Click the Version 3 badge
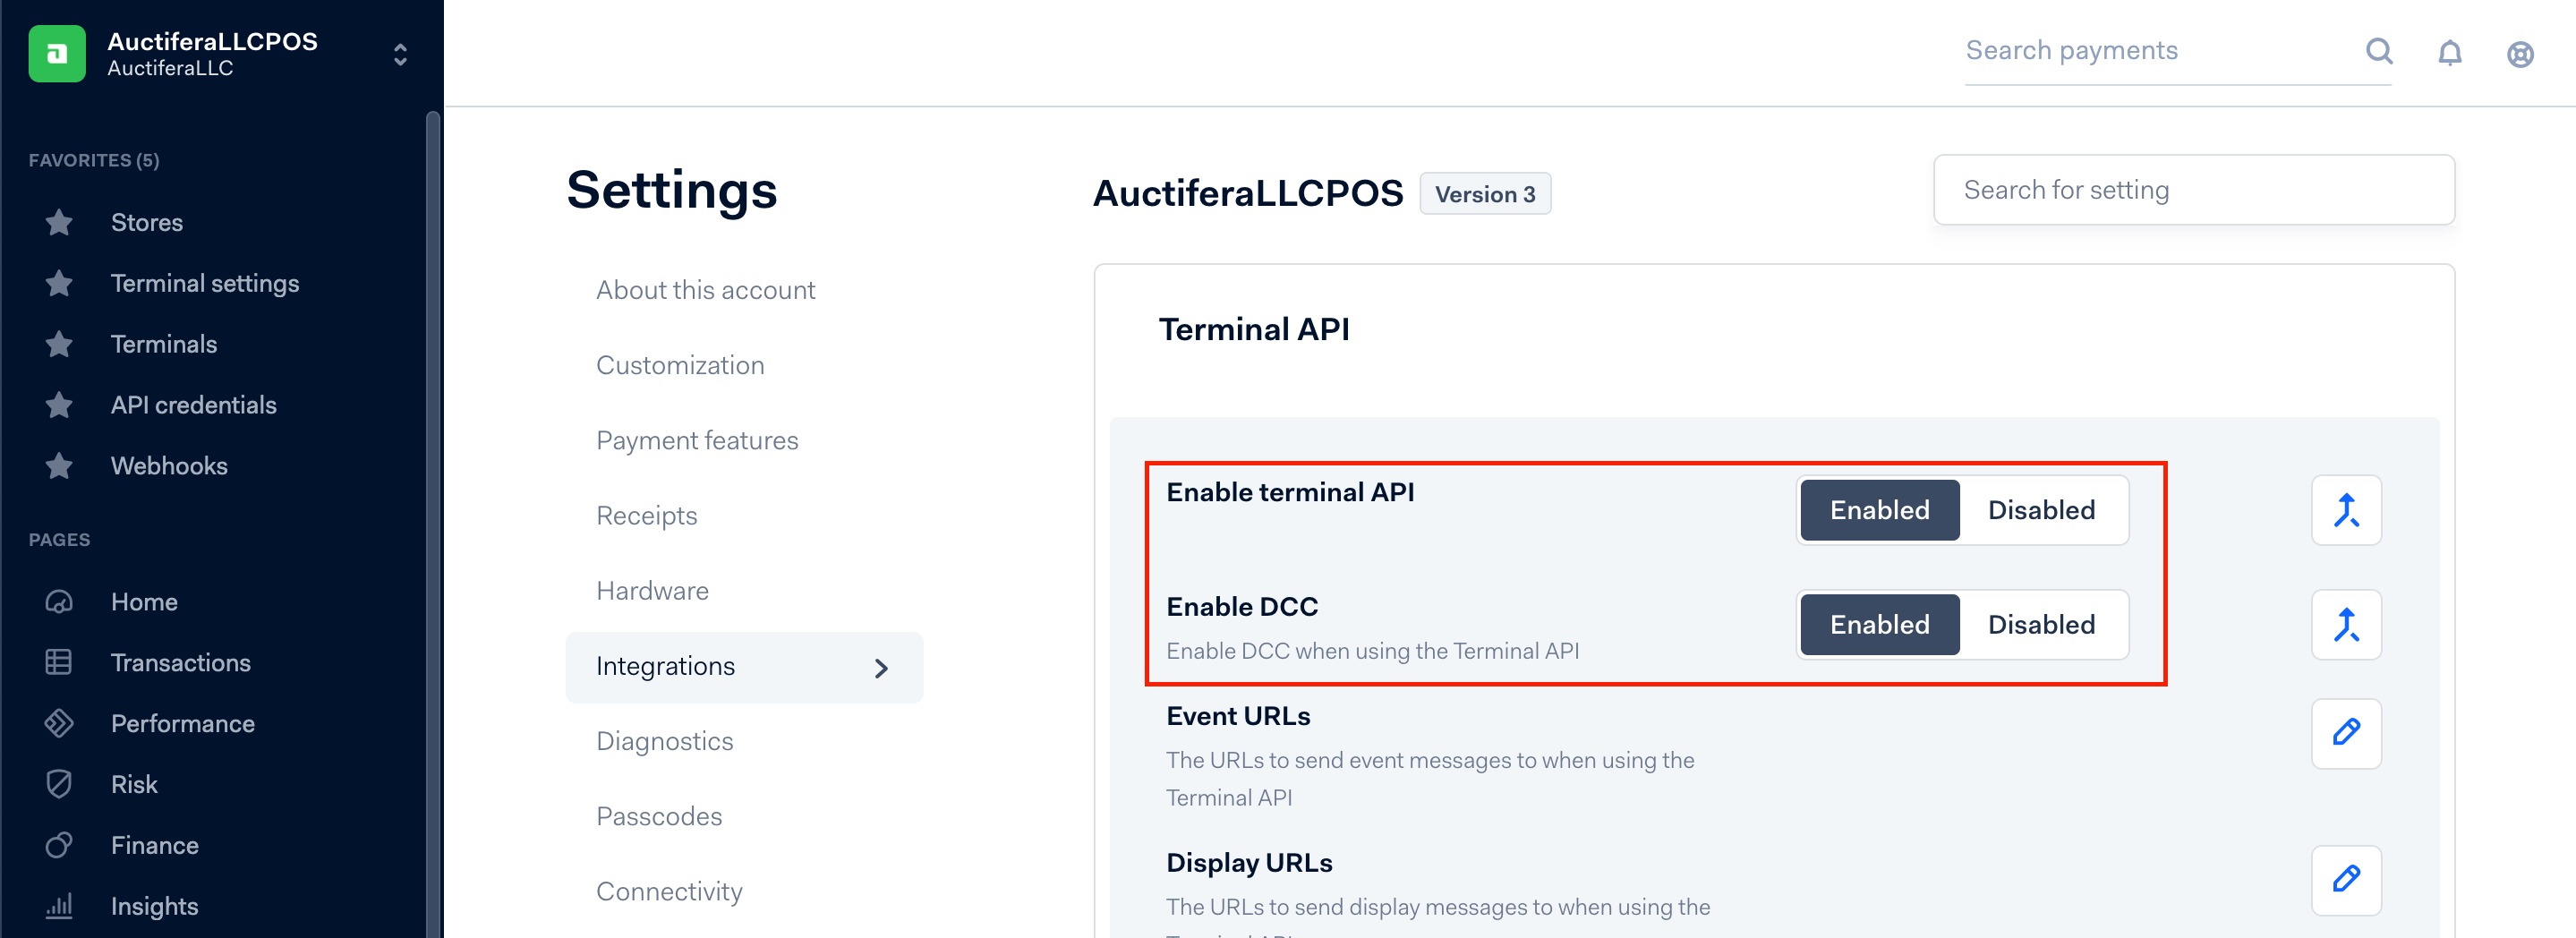Image resolution: width=2576 pixels, height=938 pixels. [x=1486, y=193]
